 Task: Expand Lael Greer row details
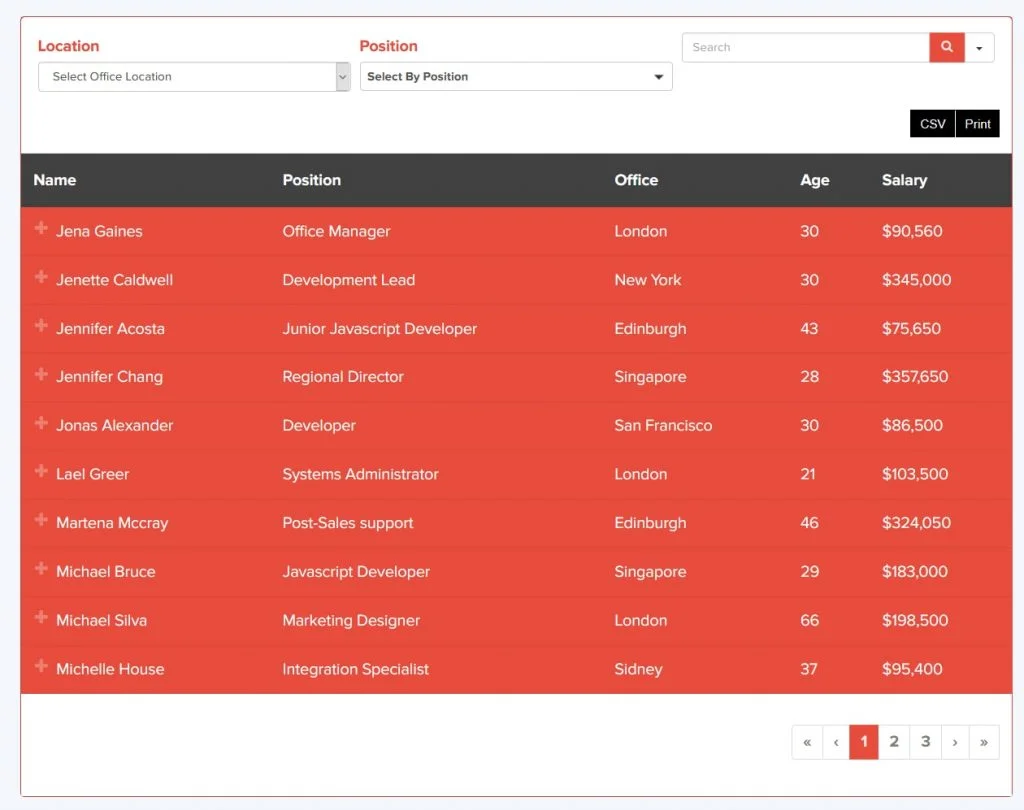coord(41,471)
